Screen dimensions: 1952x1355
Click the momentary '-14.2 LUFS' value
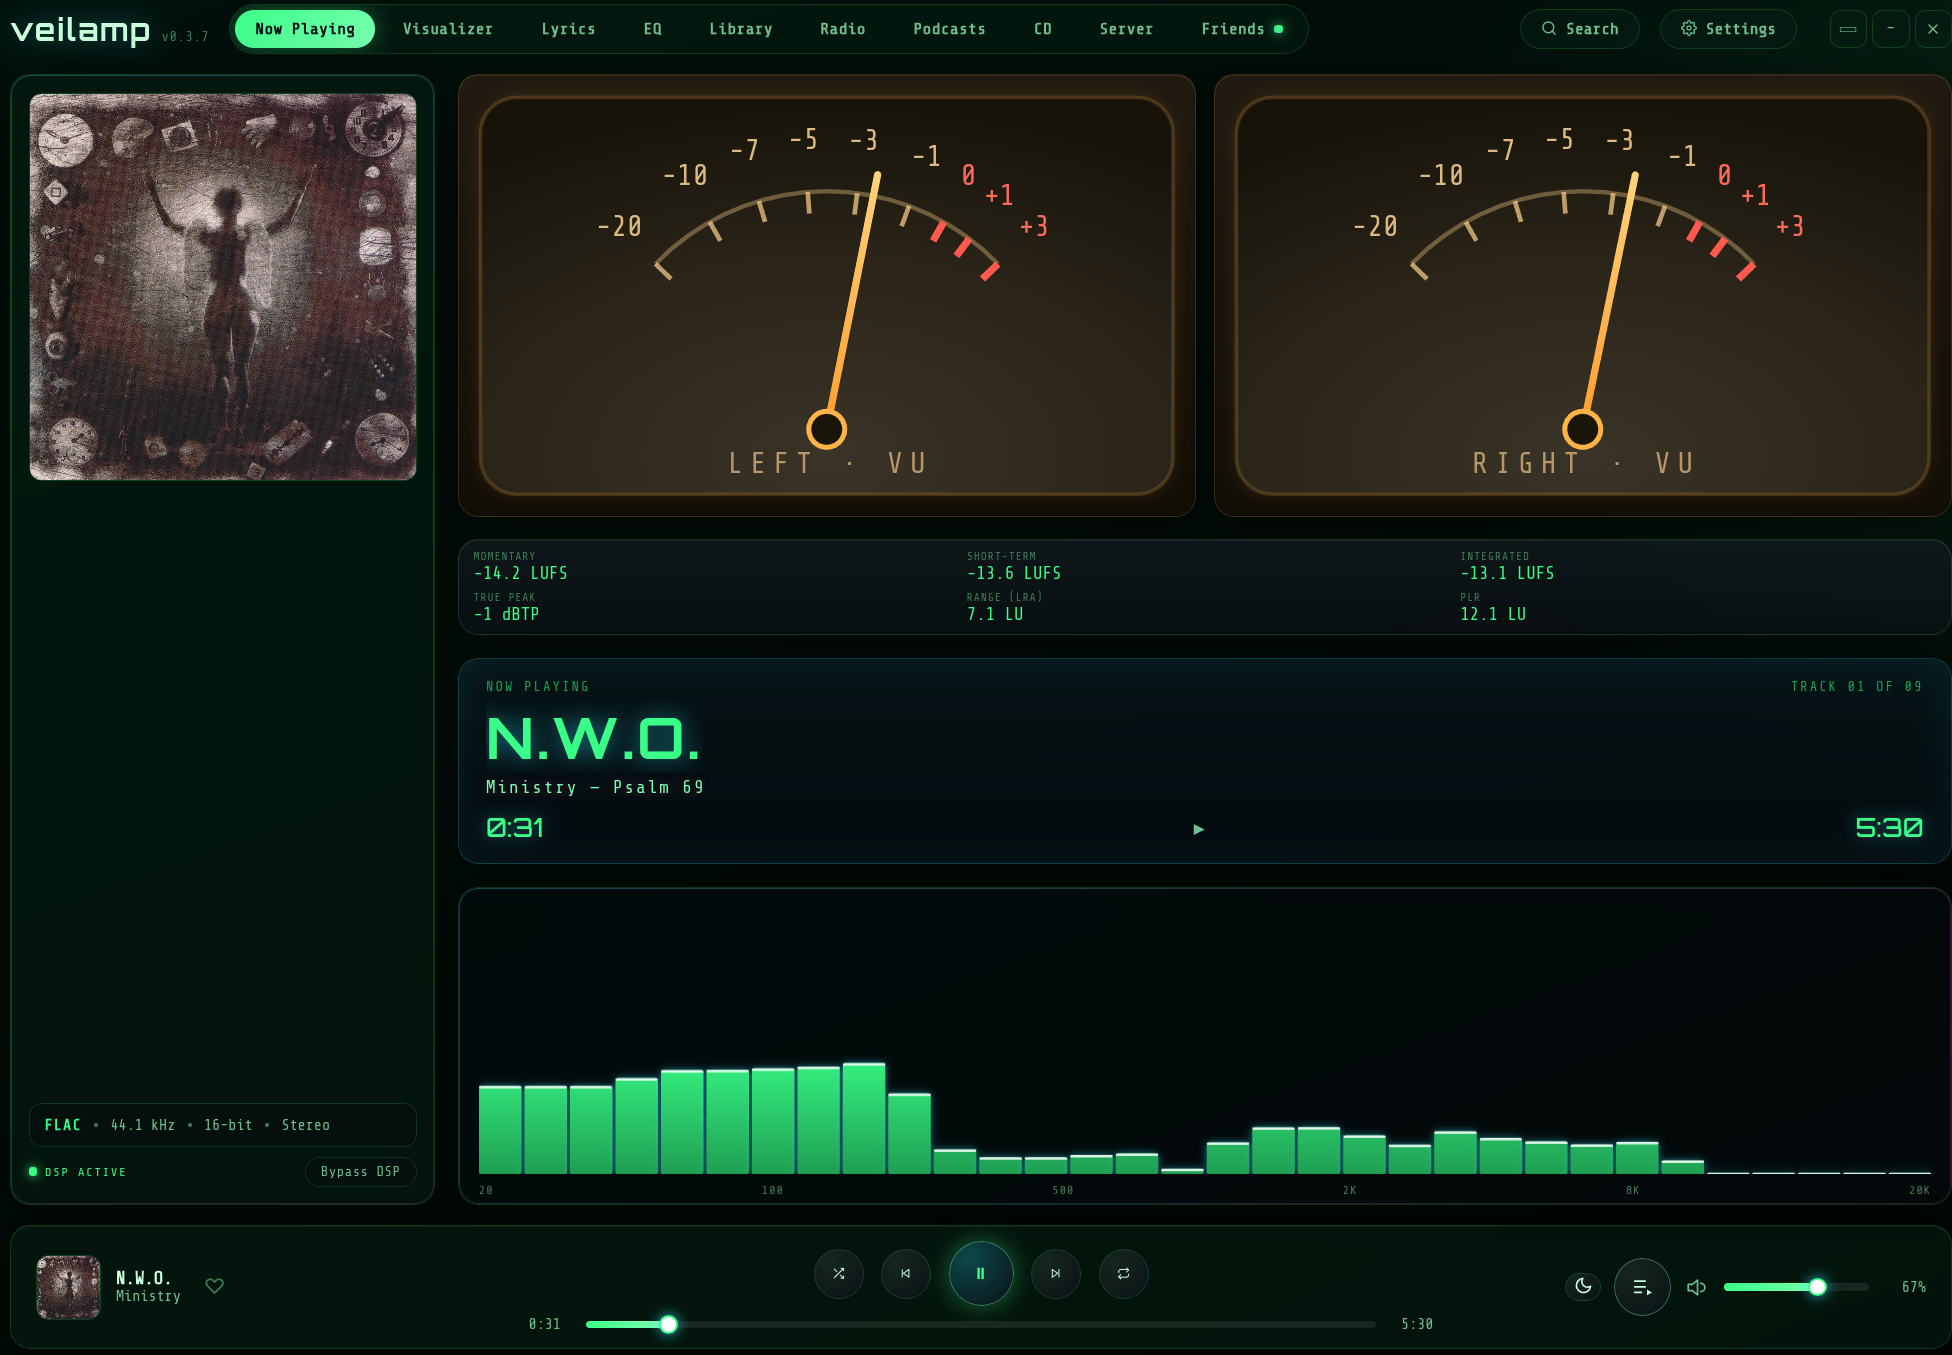520,573
